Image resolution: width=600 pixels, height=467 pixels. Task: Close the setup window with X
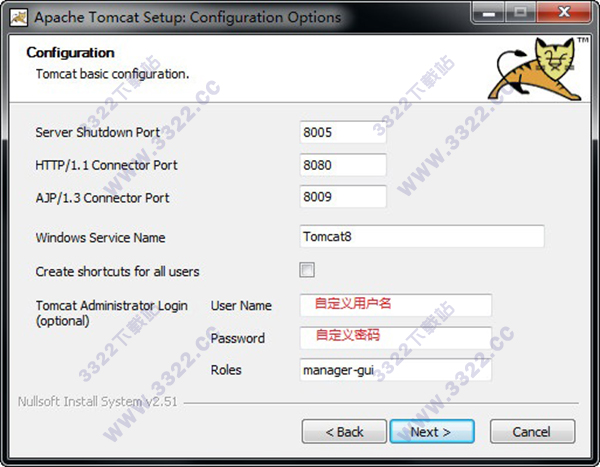(x=564, y=12)
